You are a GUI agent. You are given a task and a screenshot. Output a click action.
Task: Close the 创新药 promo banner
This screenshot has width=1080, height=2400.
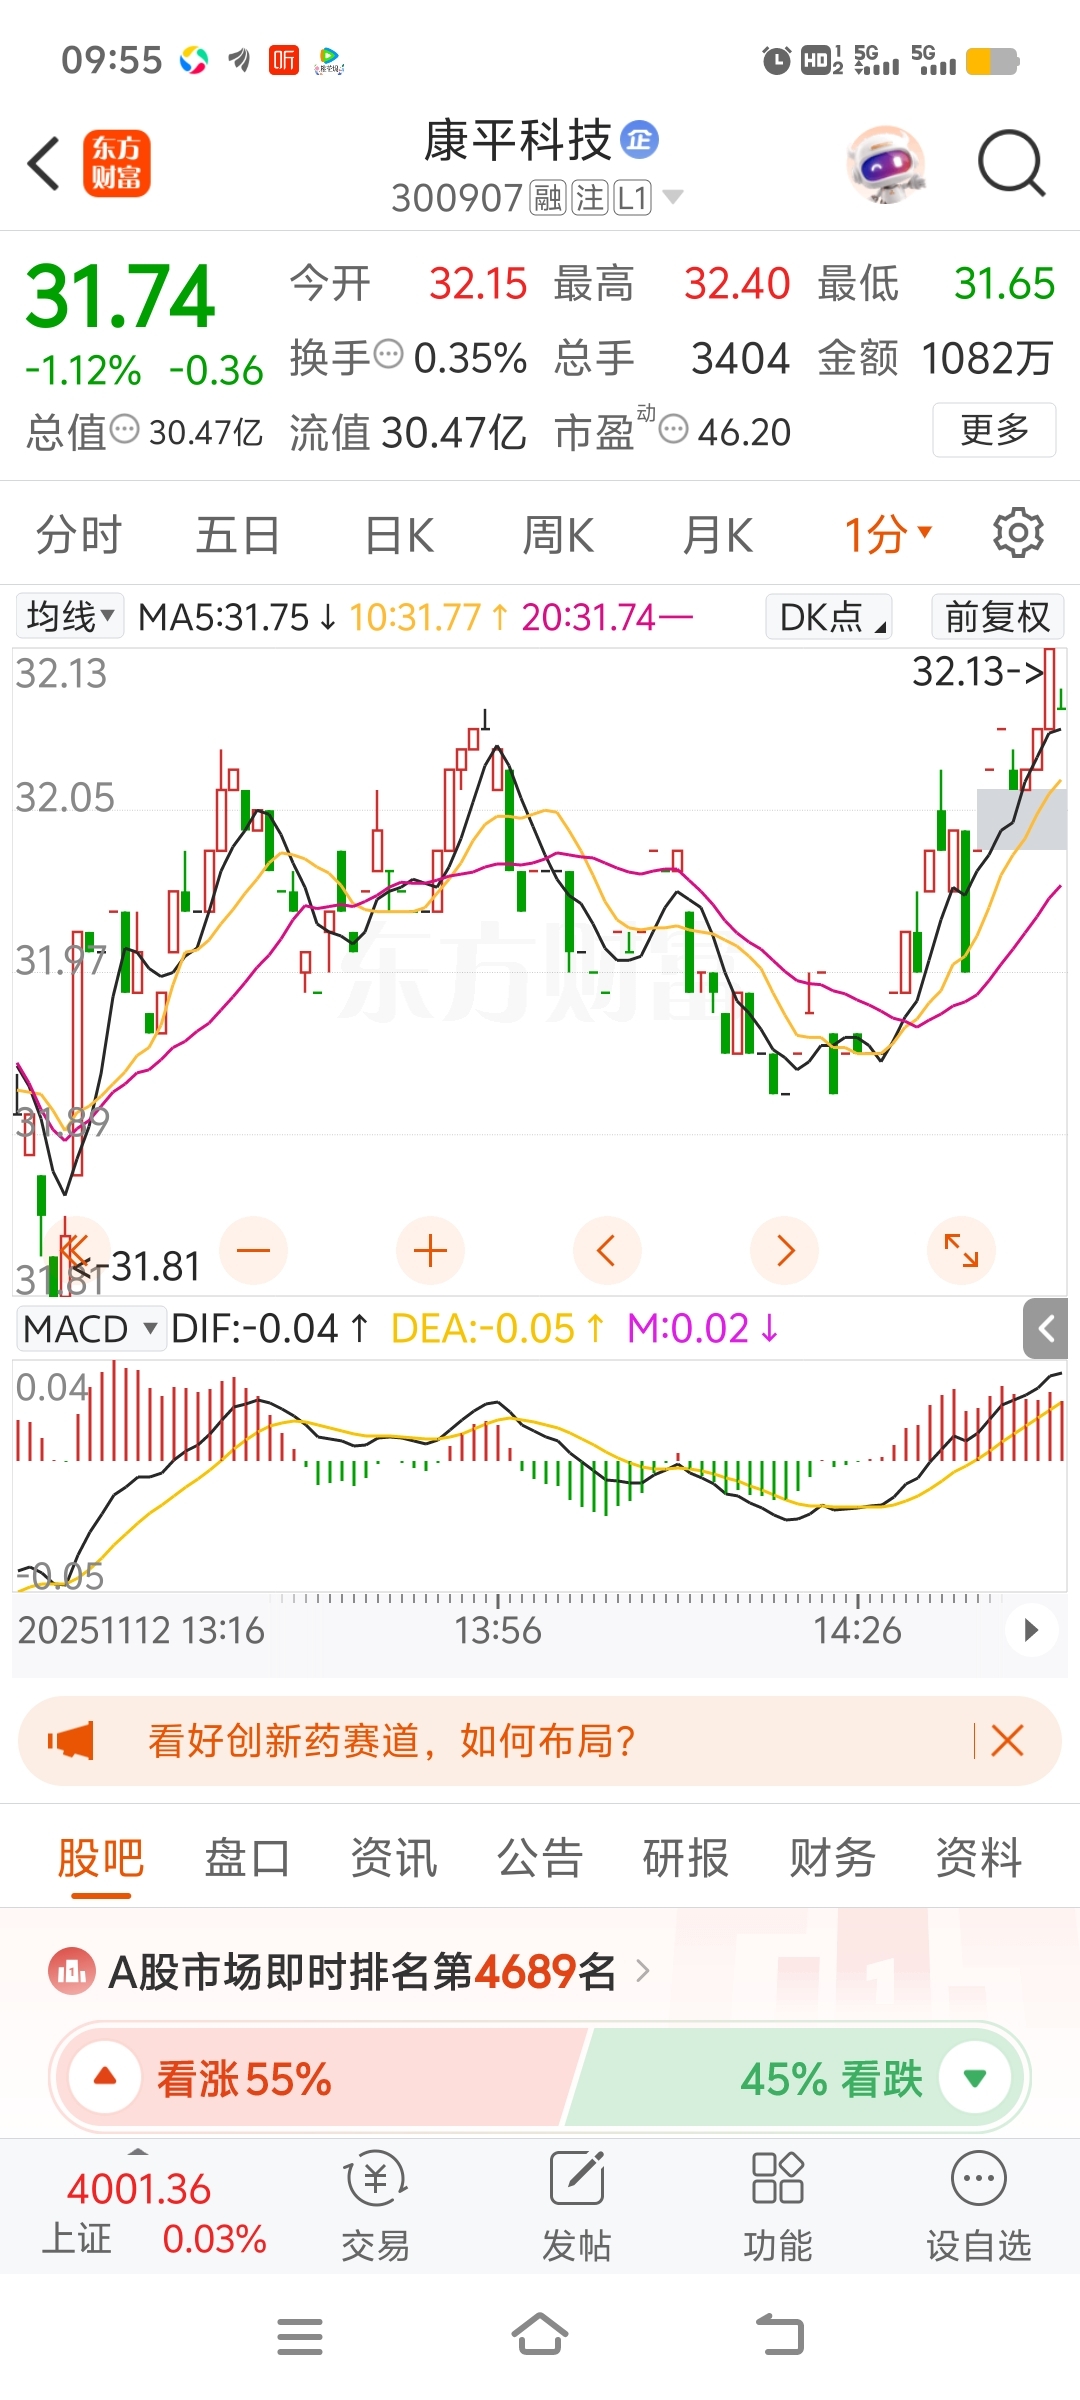tap(1007, 1741)
